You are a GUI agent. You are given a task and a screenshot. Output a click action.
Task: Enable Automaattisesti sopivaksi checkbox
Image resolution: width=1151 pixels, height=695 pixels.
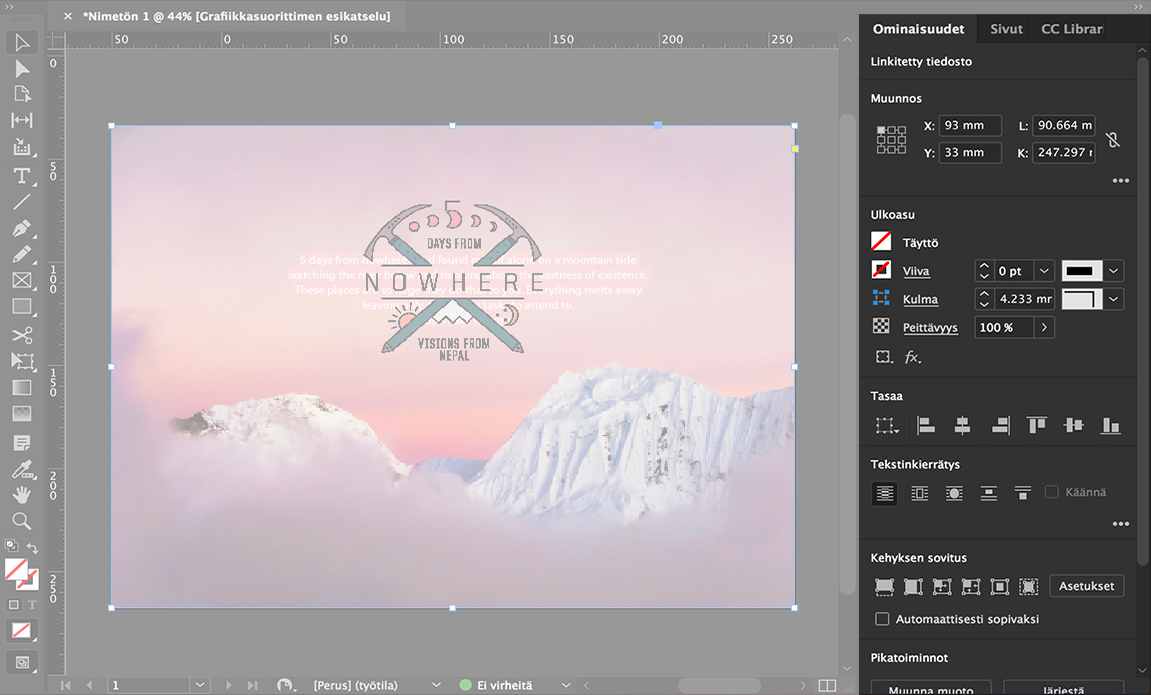coord(882,619)
